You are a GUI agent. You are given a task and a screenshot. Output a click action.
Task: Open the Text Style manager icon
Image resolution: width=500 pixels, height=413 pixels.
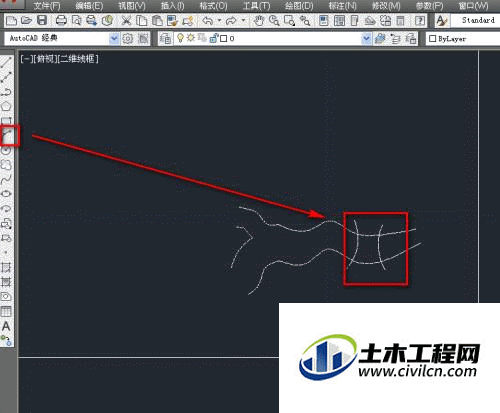point(442,21)
